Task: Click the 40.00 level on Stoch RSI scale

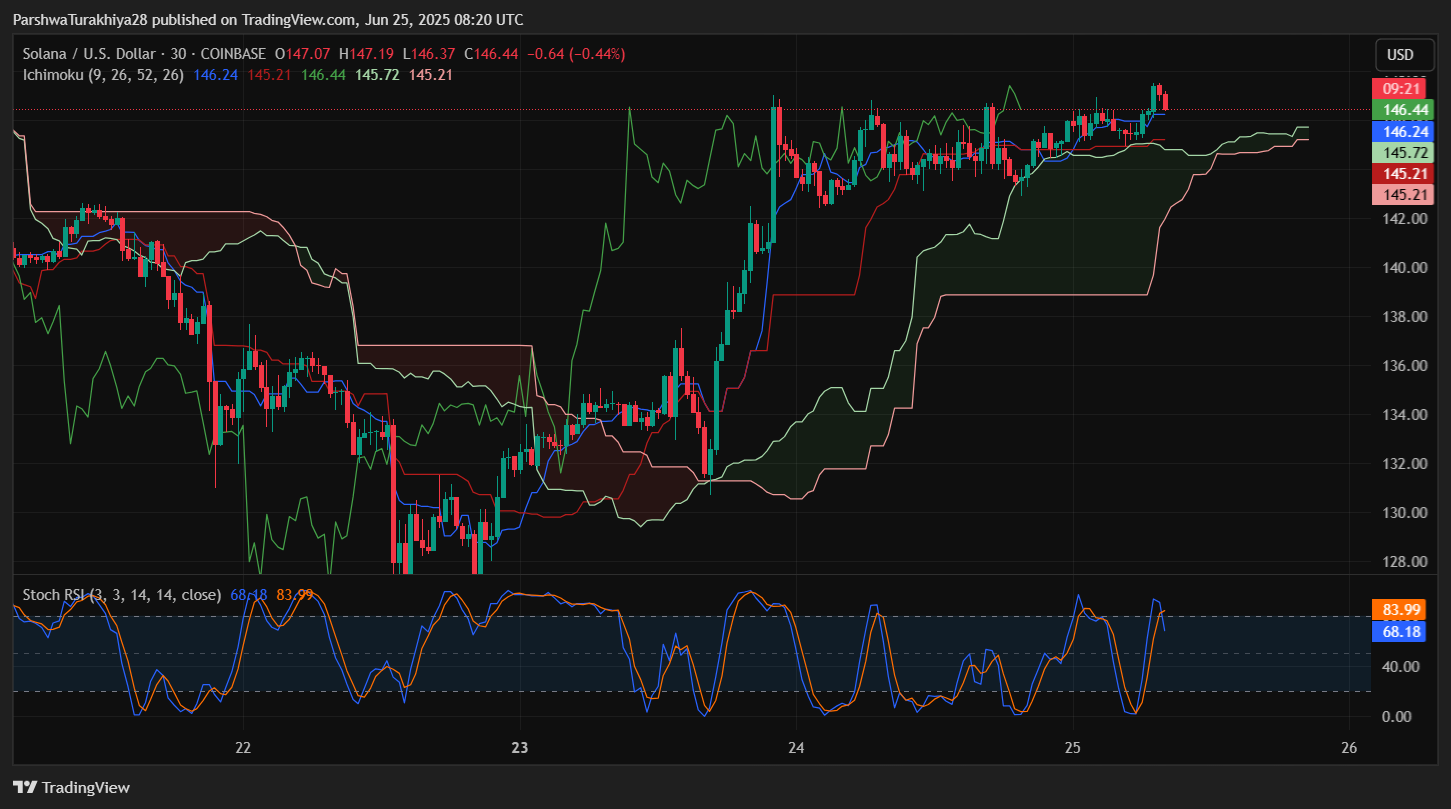Action: coord(1402,667)
